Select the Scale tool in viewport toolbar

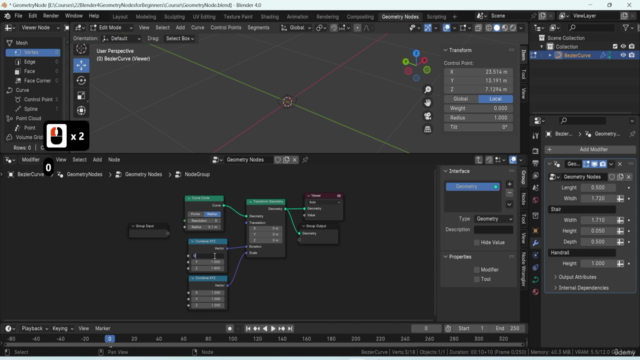pos(81,96)
